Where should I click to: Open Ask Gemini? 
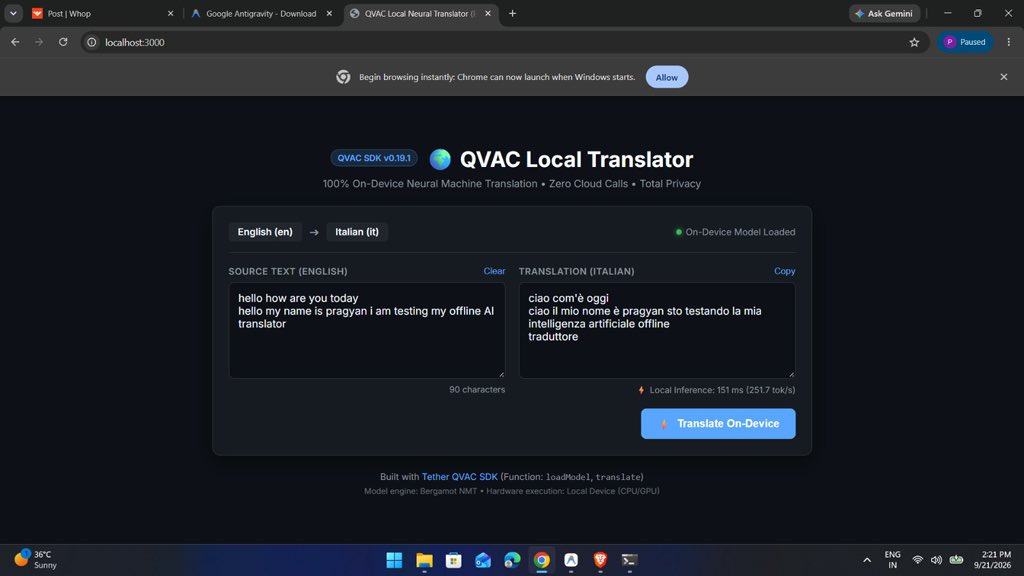point(884,13)
